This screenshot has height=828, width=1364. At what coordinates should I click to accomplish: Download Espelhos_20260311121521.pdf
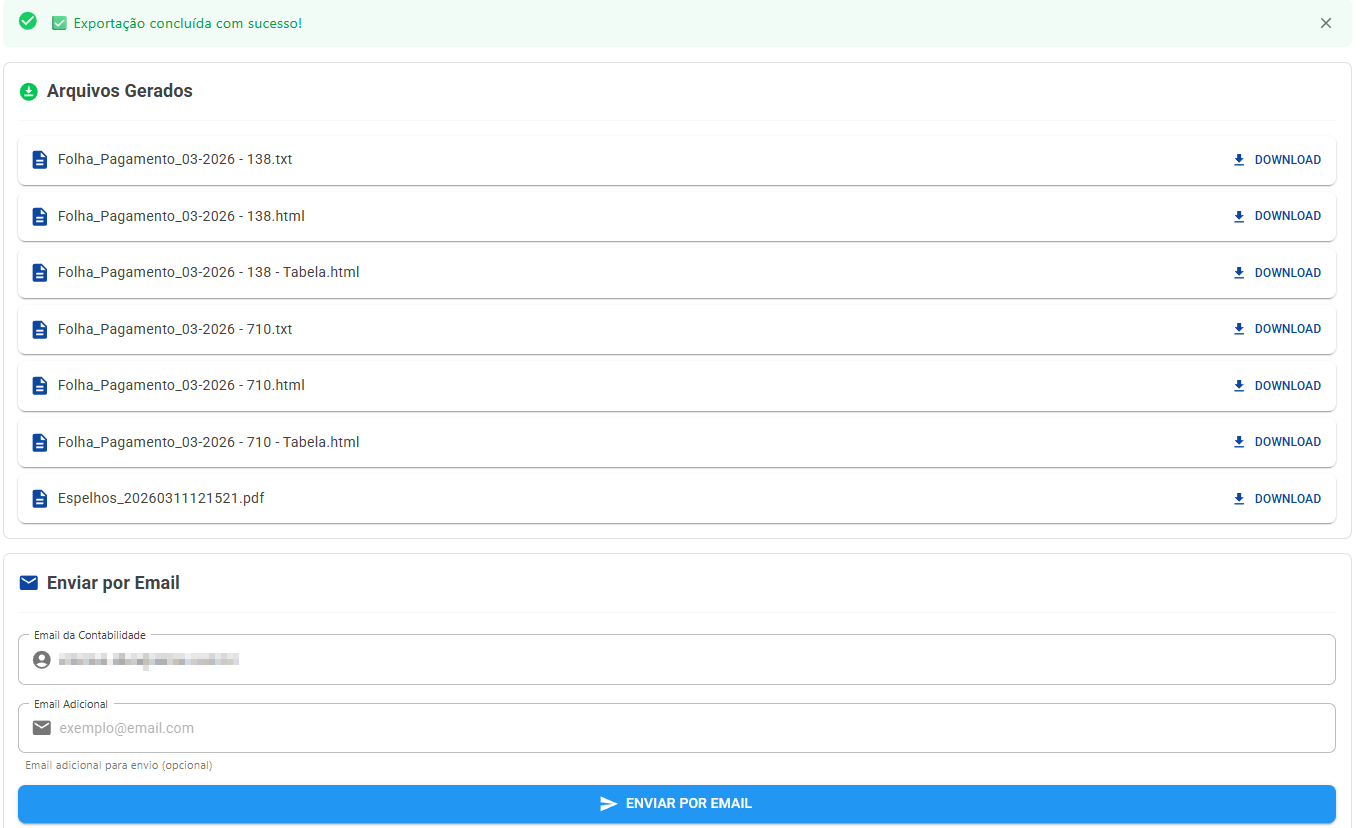click(x=1277, y=499)
